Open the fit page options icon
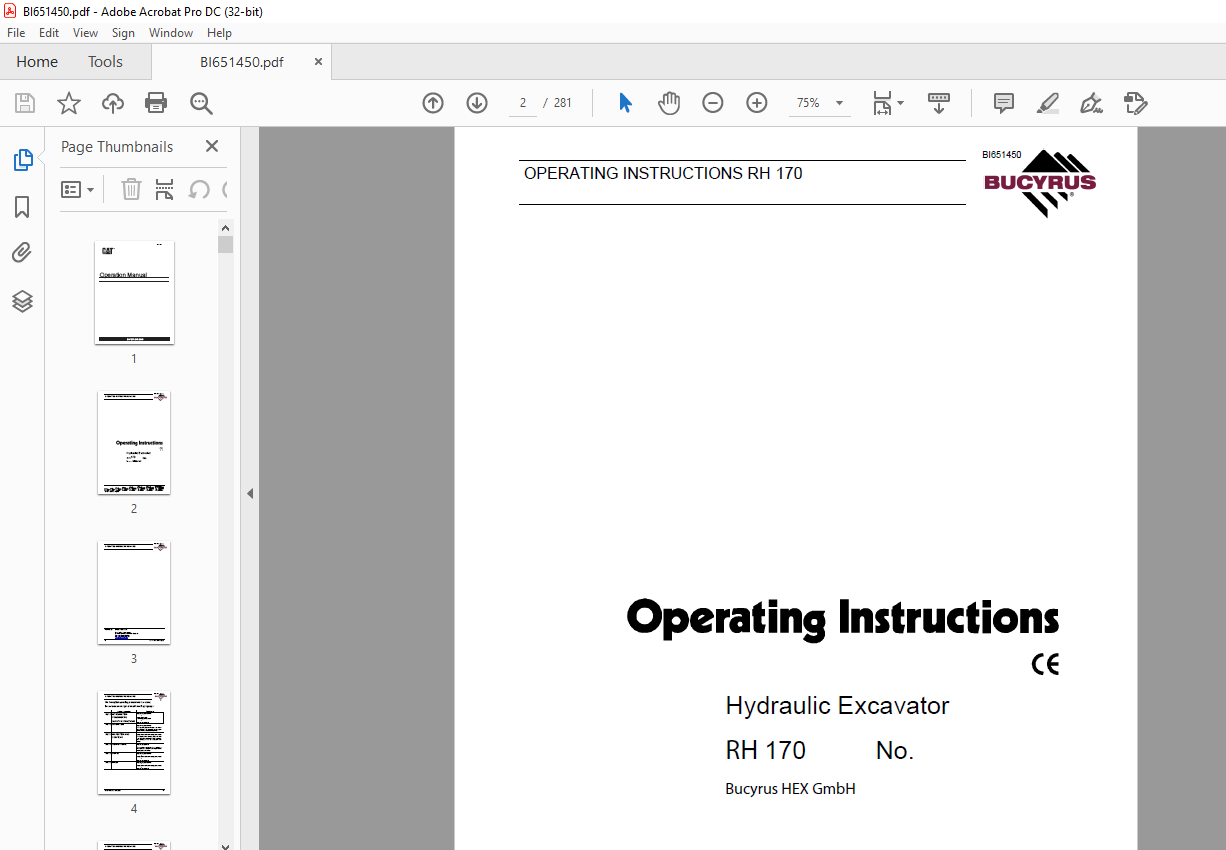1226x850 pixels. click(882, 103)
